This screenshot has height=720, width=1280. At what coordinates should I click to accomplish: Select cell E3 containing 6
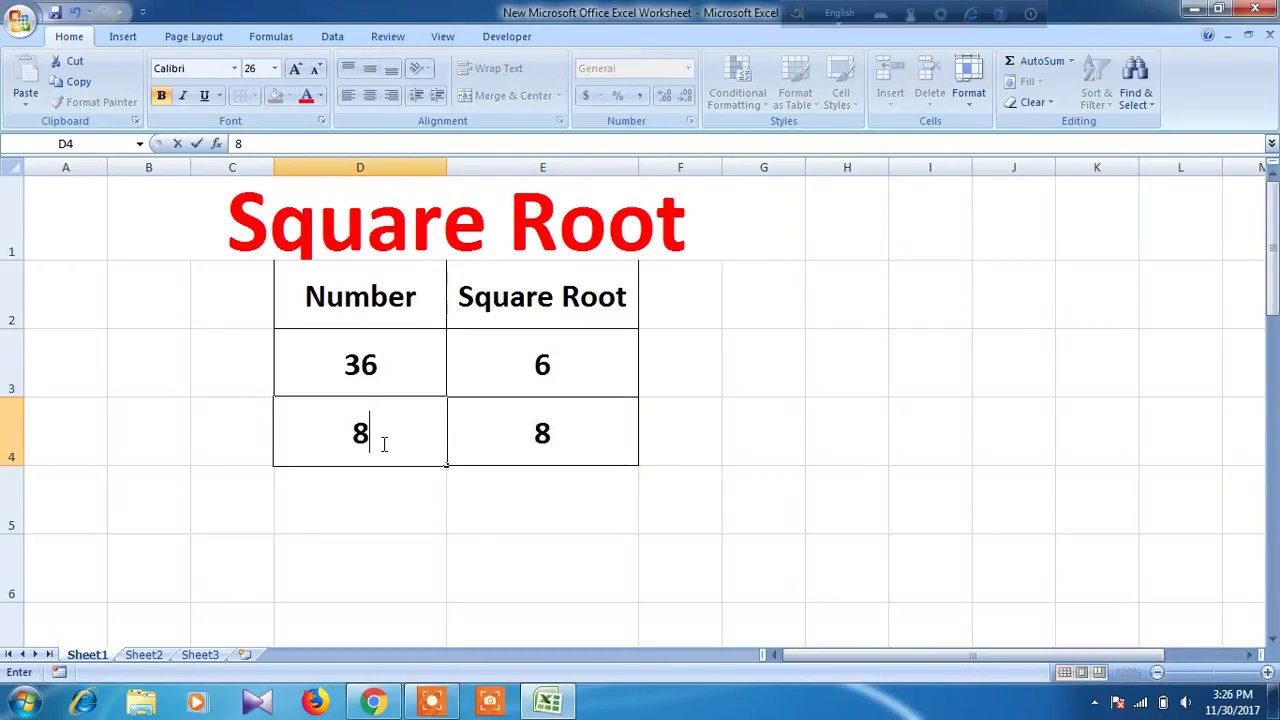coord(542,364)
